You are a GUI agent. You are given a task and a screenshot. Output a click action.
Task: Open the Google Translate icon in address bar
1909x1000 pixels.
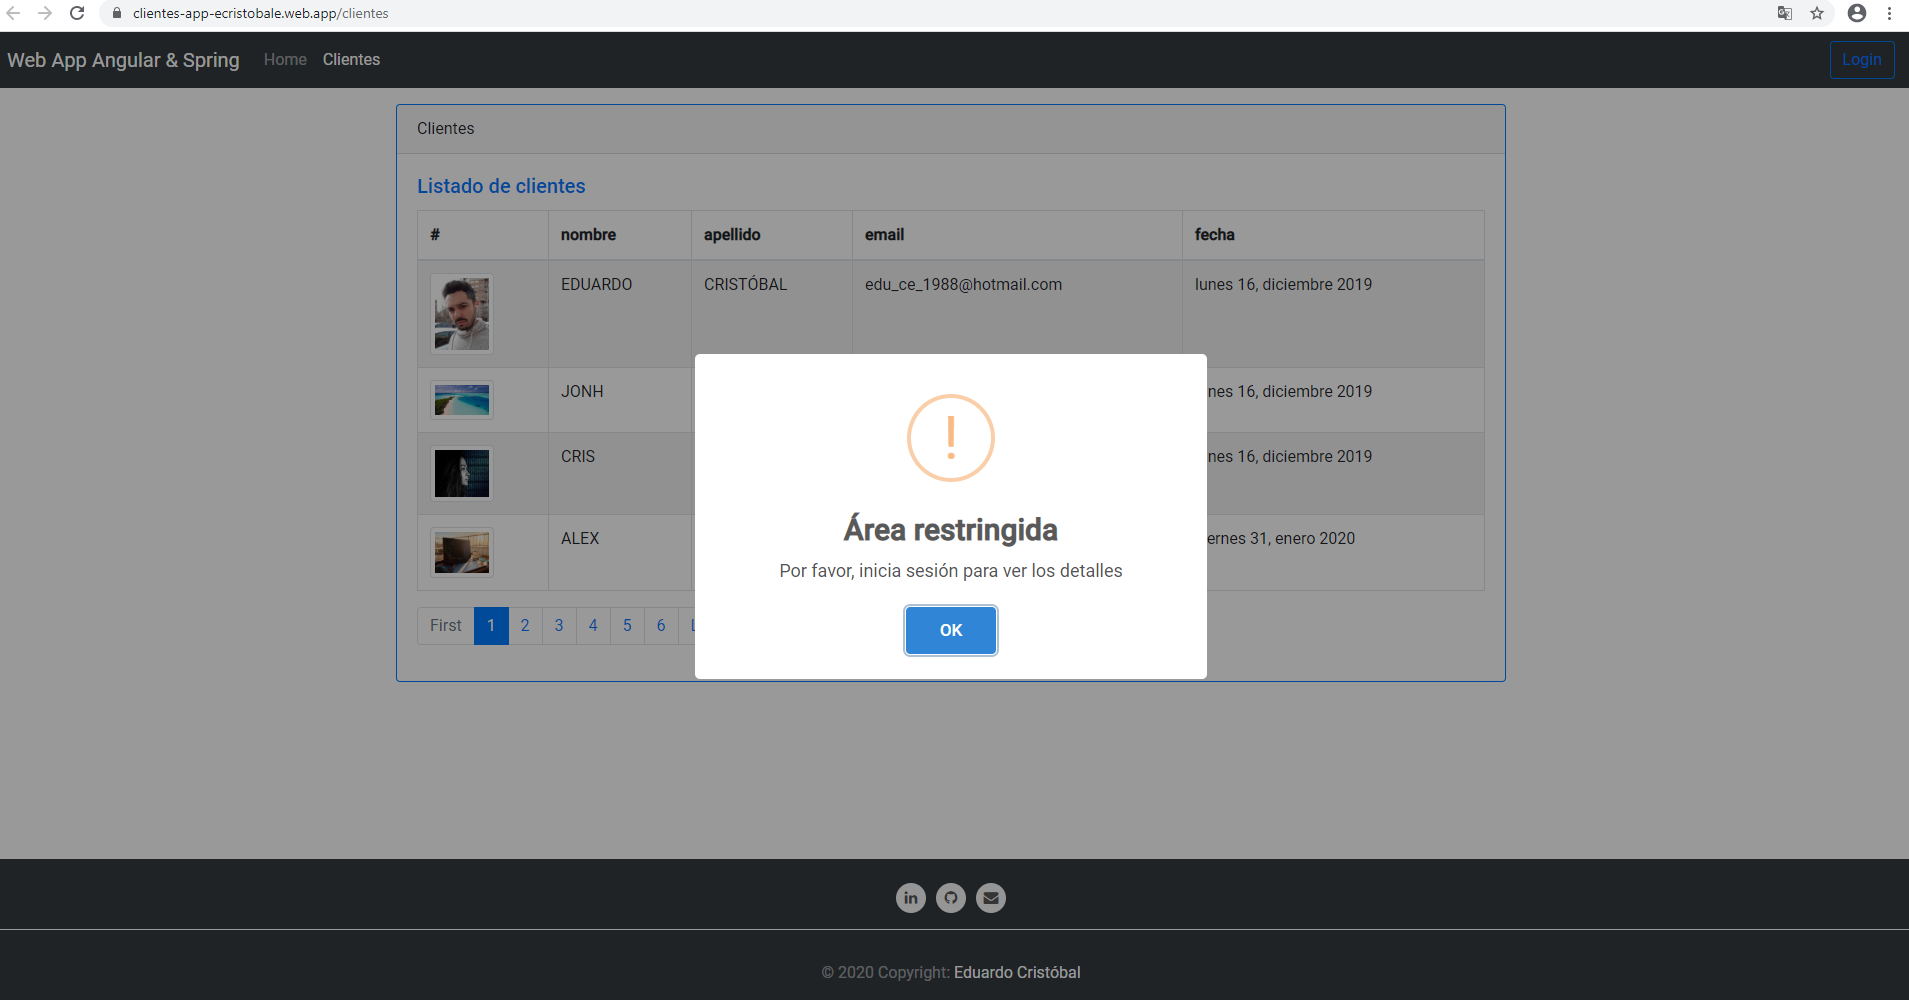(x=1784, y=13)
